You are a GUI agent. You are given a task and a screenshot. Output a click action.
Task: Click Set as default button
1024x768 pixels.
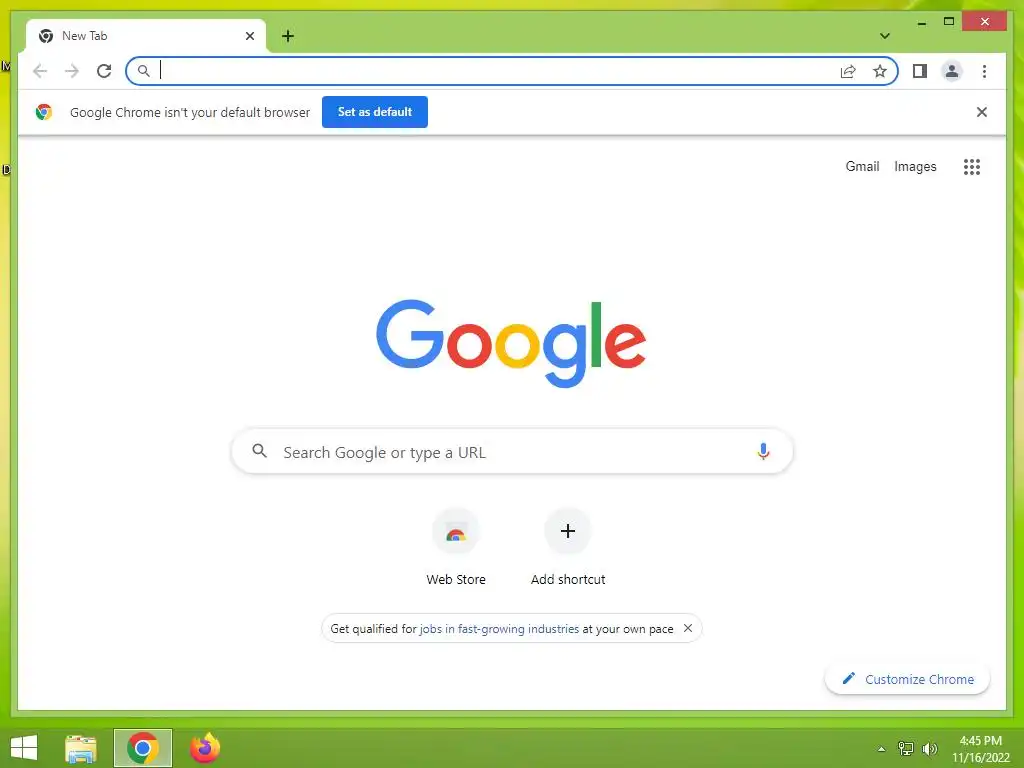[375, 112]
